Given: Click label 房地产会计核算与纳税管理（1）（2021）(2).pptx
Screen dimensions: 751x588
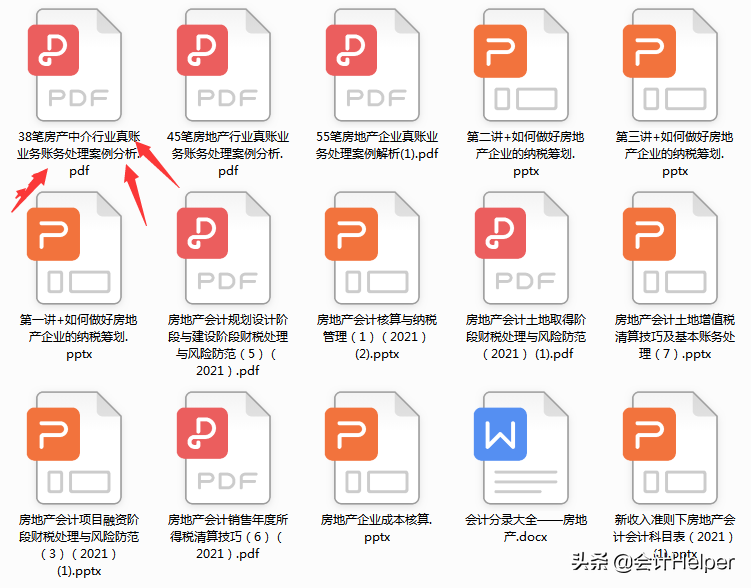Looking at the screenshot, I should 377,337.
